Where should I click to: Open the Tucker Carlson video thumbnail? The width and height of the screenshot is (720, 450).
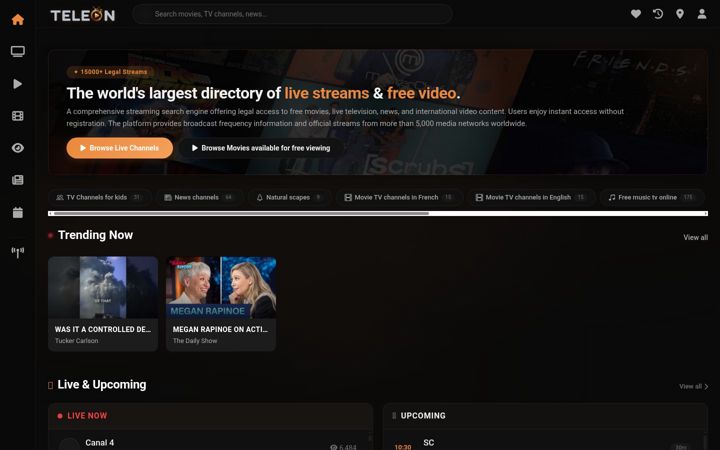point(103,287)
